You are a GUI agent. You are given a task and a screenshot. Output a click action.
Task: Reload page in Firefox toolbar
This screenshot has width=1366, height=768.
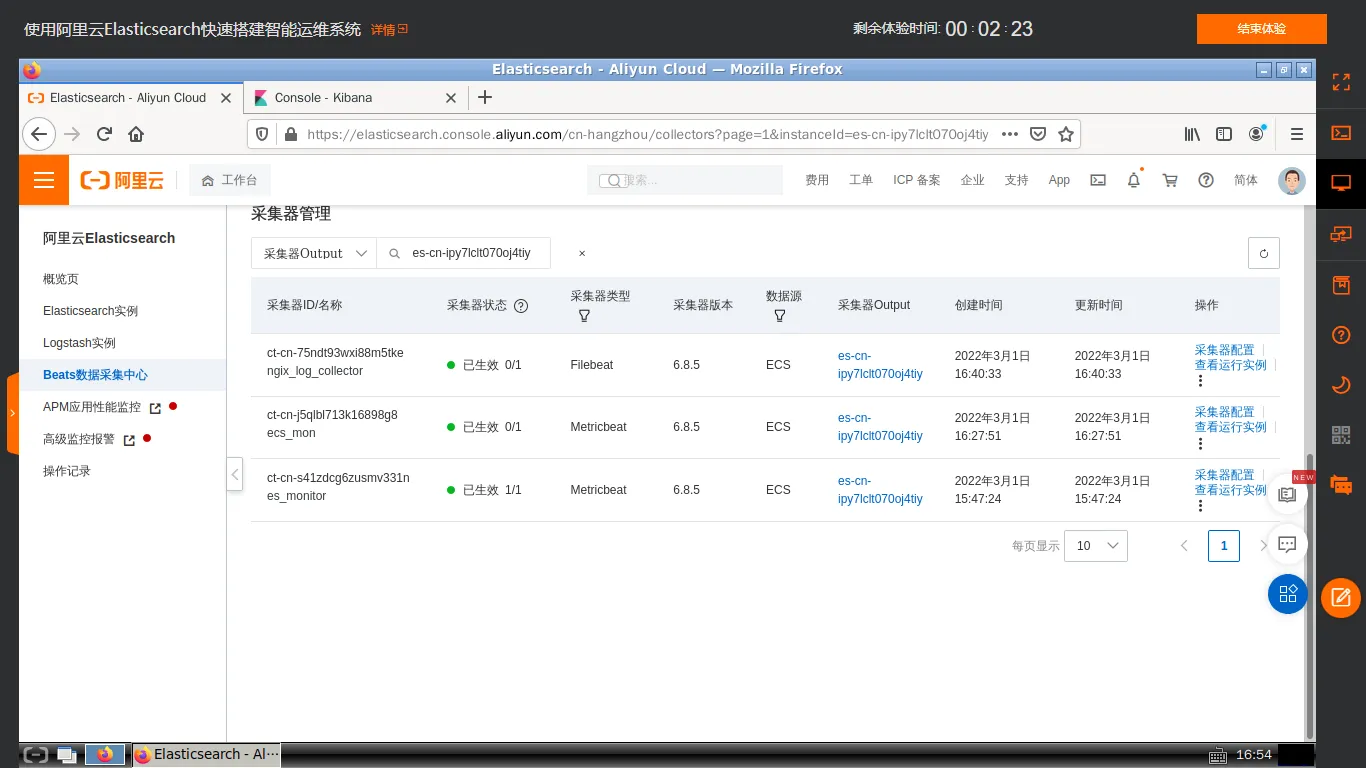click(x=104, y=134)
